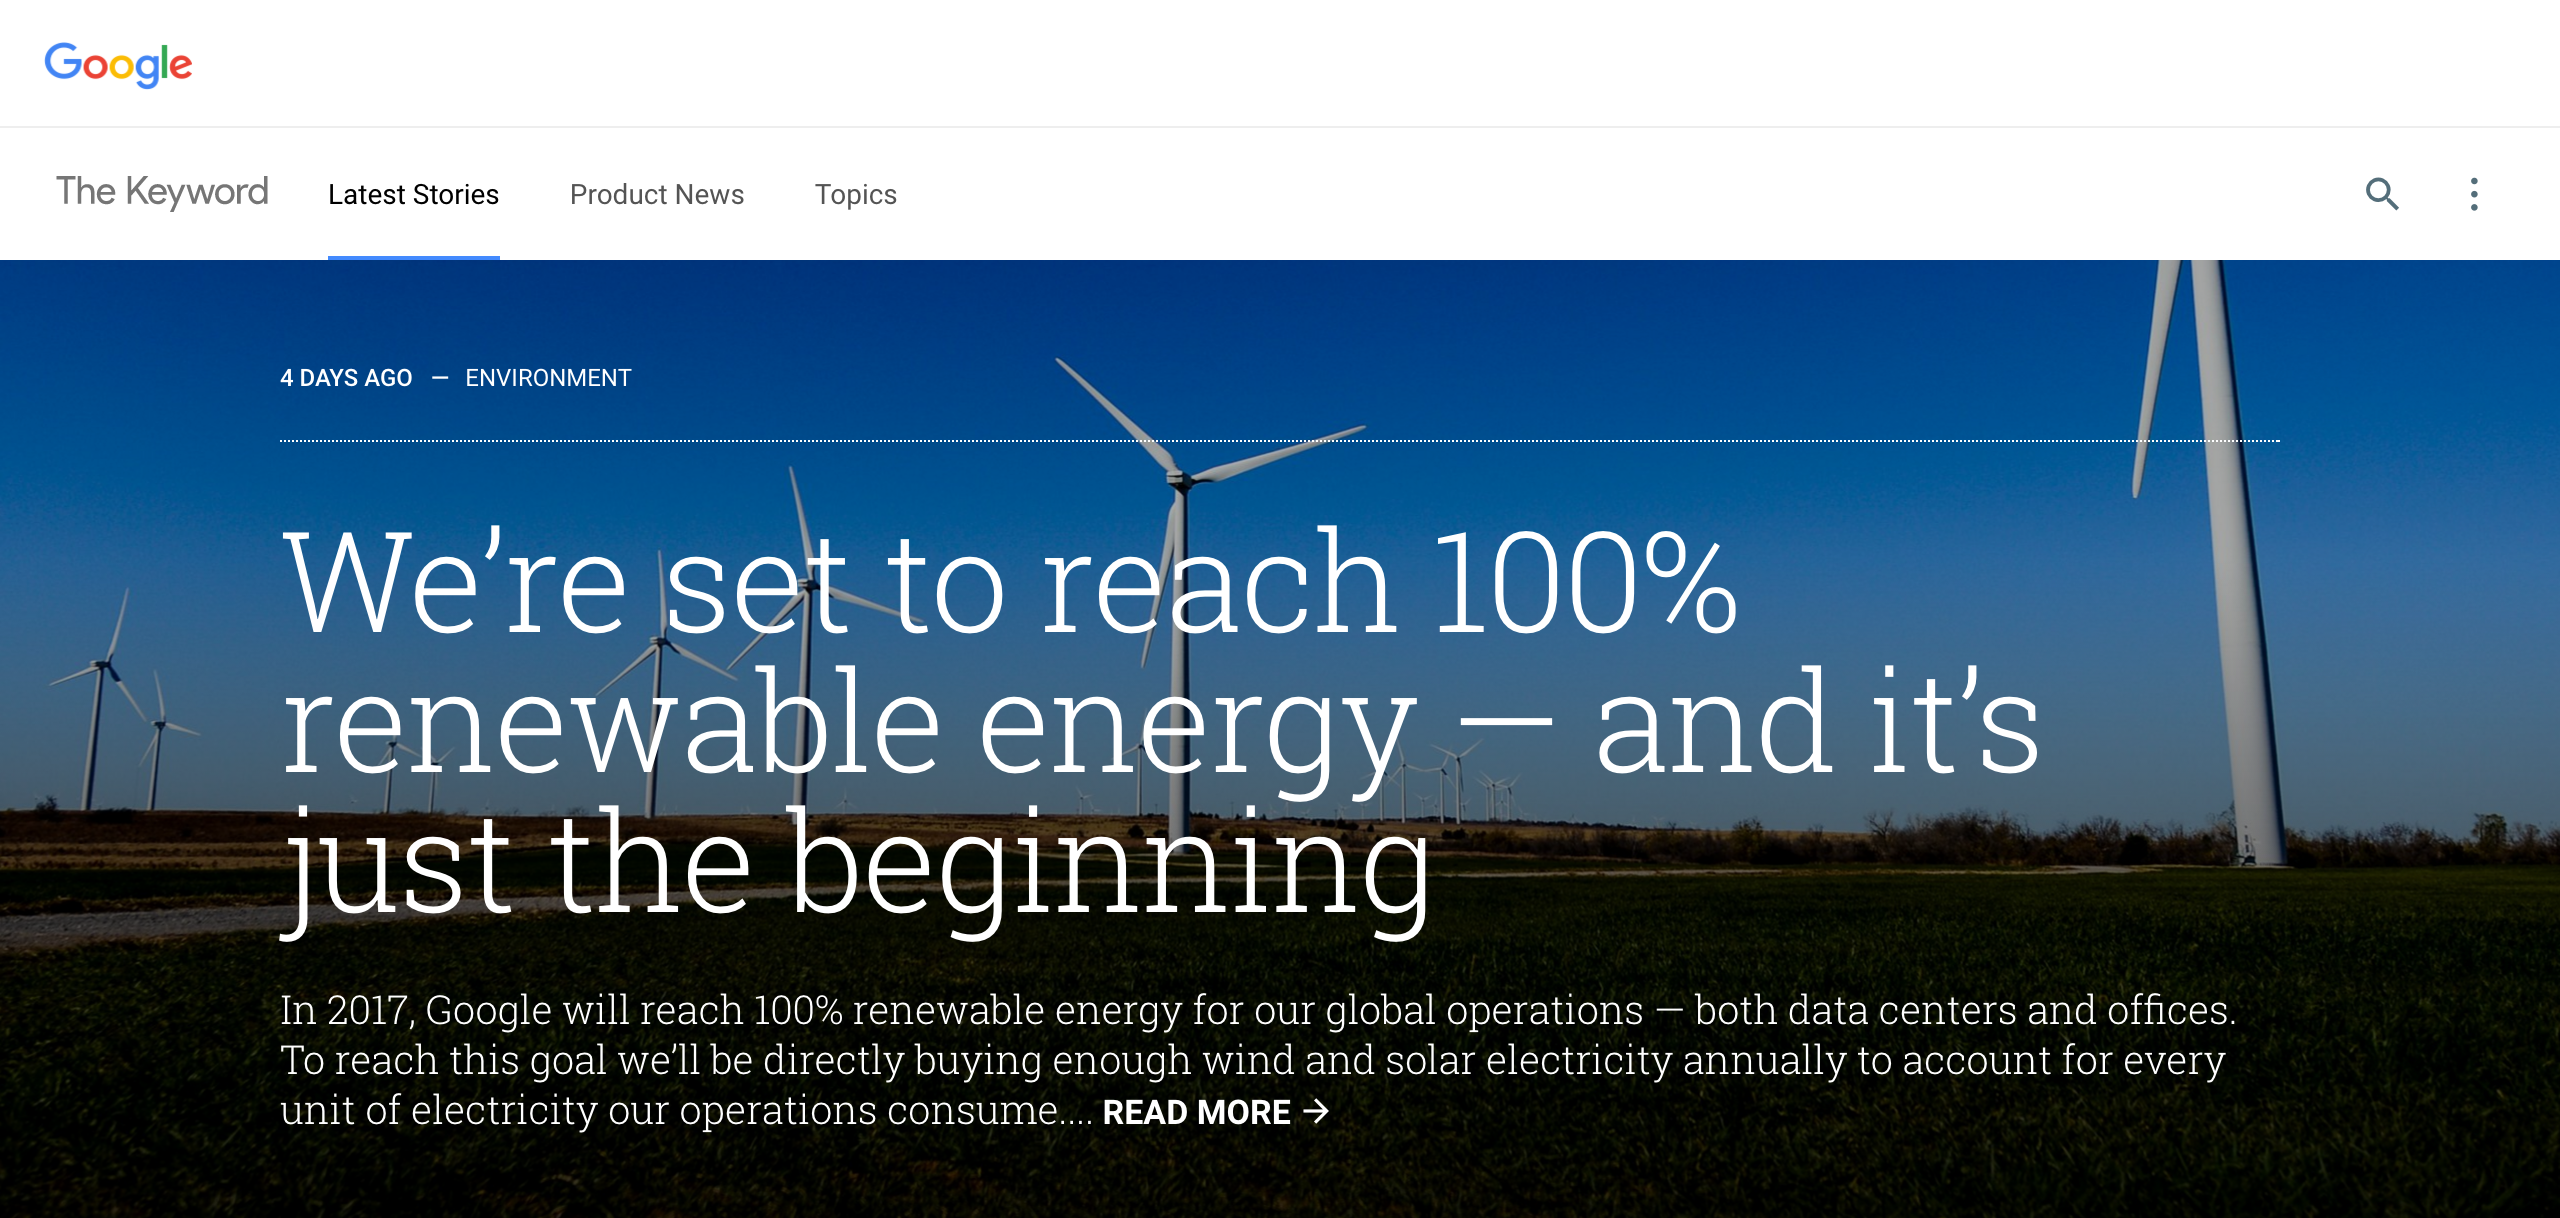Viewport: 2560px width, 1218px height.
Task: Go to The Keyword home link
Action: pyautogui.click(x=162, y=192)
